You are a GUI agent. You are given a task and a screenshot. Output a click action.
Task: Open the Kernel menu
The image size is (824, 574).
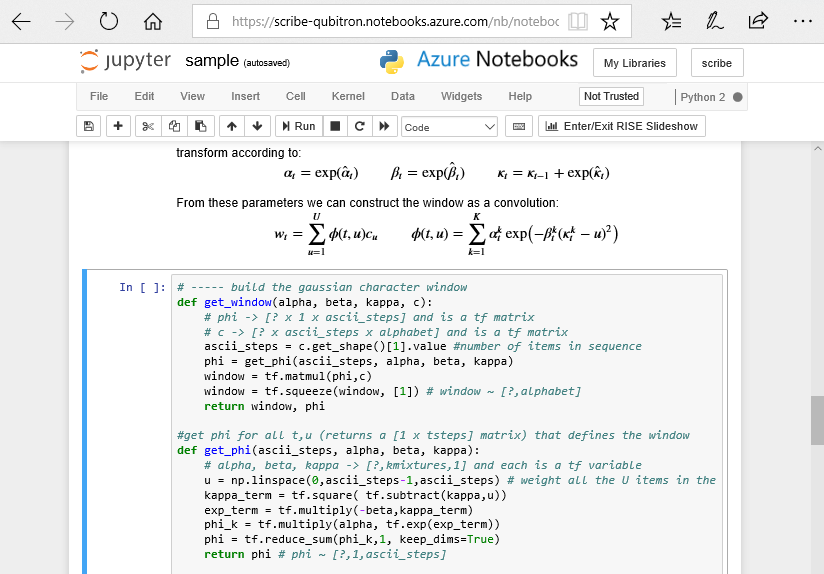click(x=348, y=96)
